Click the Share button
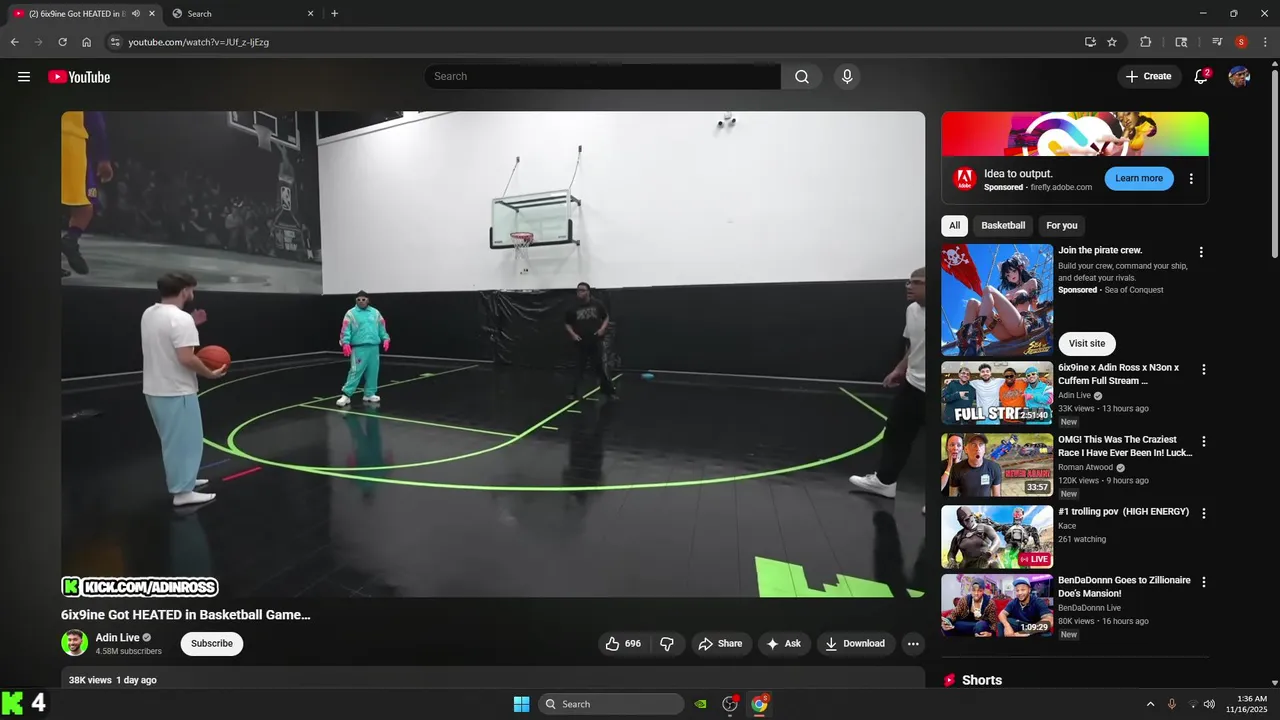The image size is (1280, 720). pos(720,644)
